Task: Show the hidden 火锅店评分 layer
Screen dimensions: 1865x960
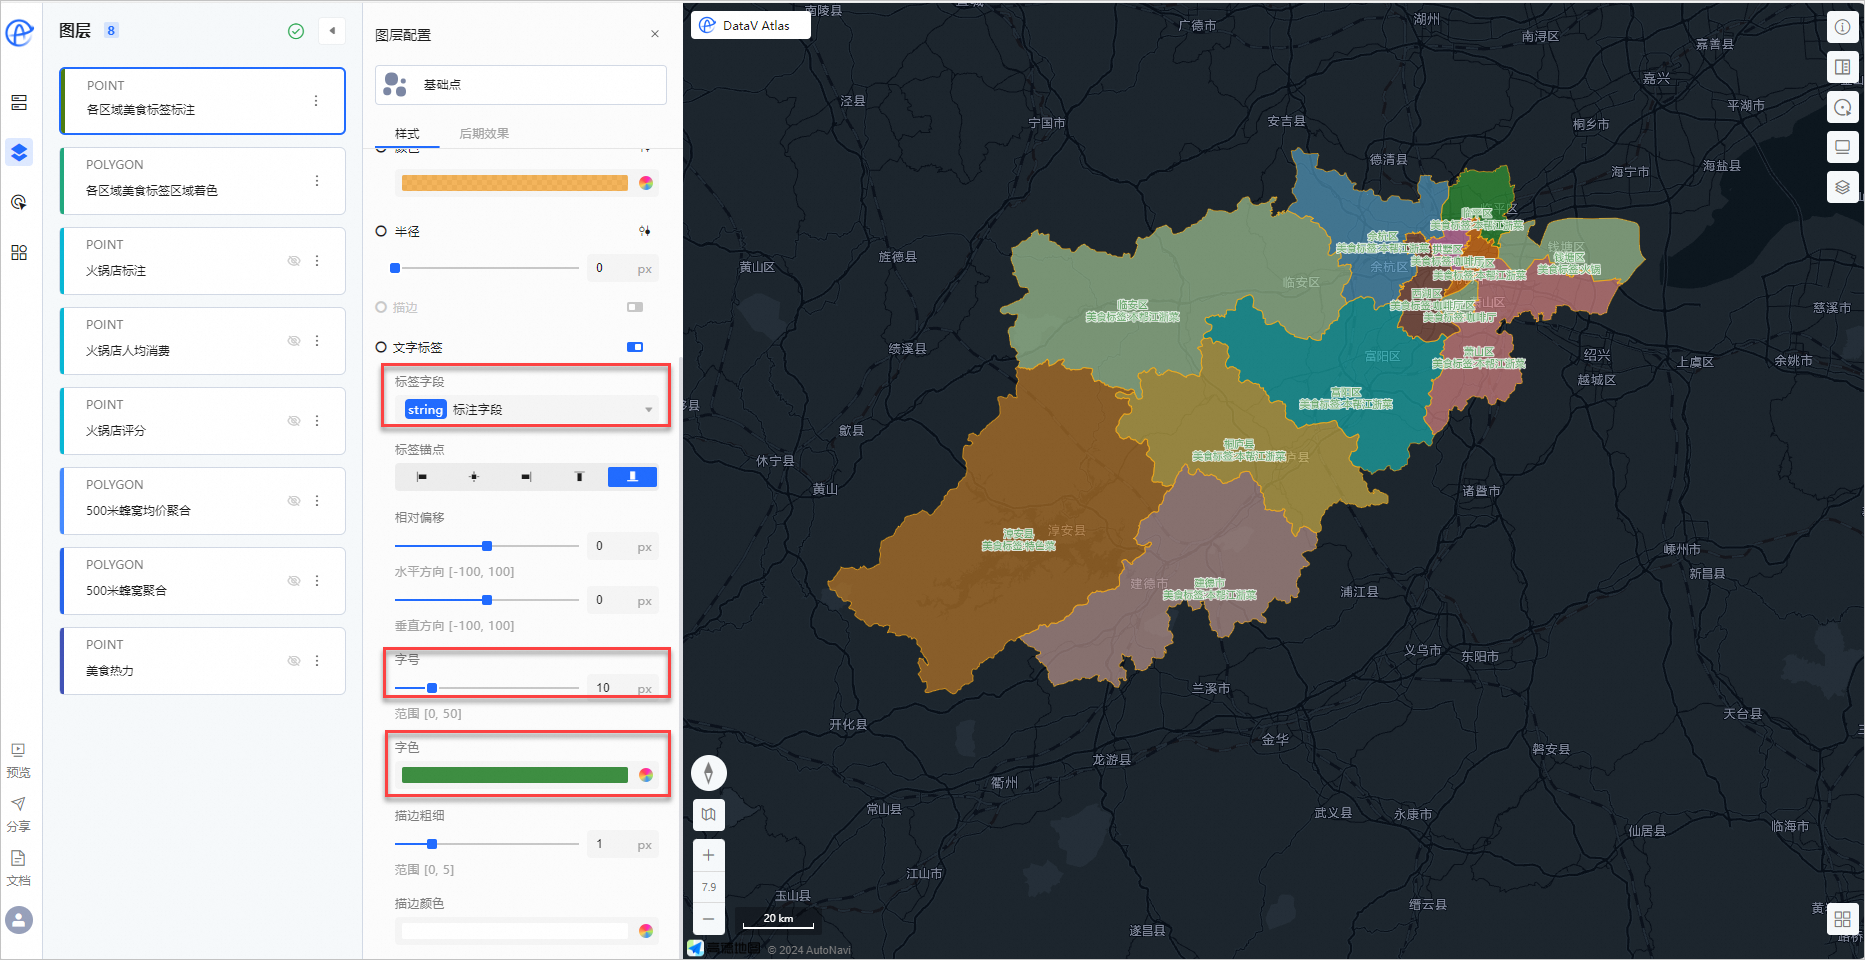Action: [294, 421]
